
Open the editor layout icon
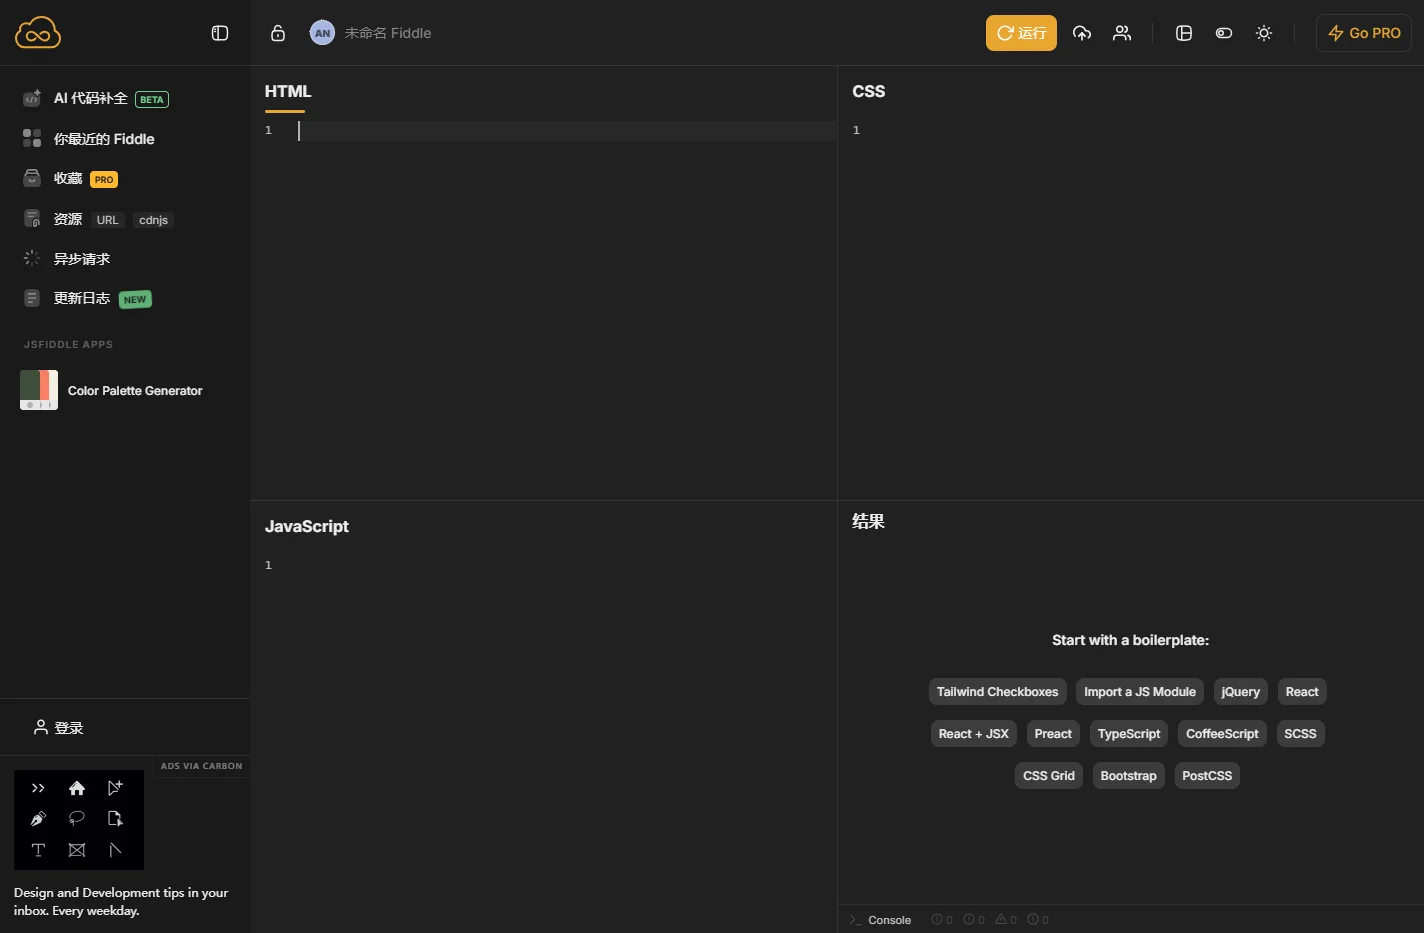click(1184, 33)
